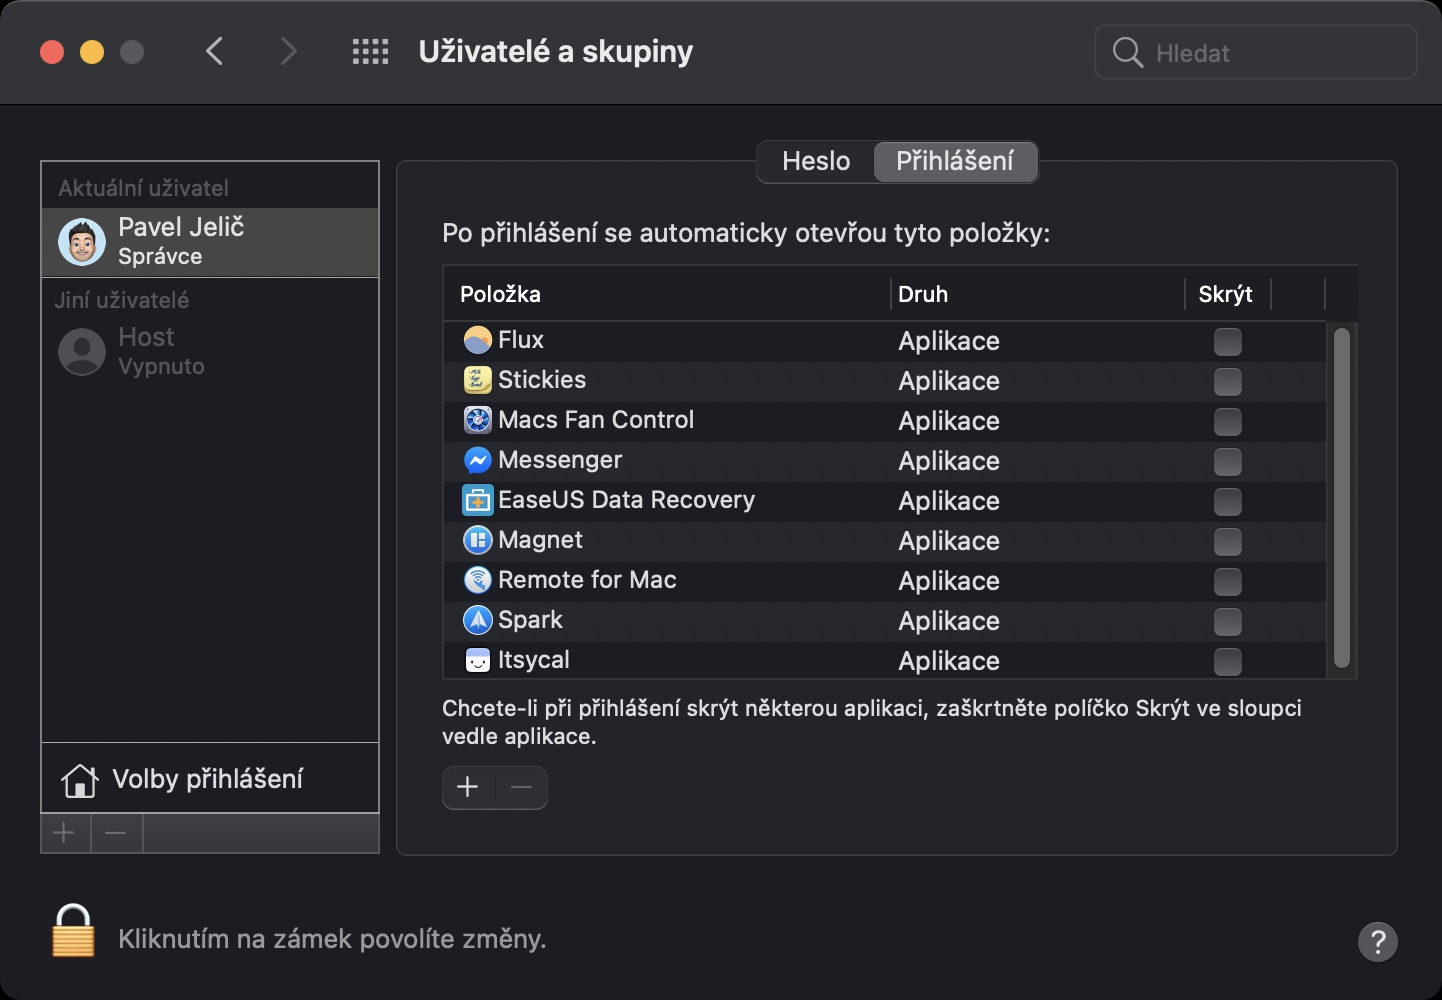The width and height of the screenshot is (1442, 1000).
Task: Show all preferences grid icon
Action: point(370,52)
